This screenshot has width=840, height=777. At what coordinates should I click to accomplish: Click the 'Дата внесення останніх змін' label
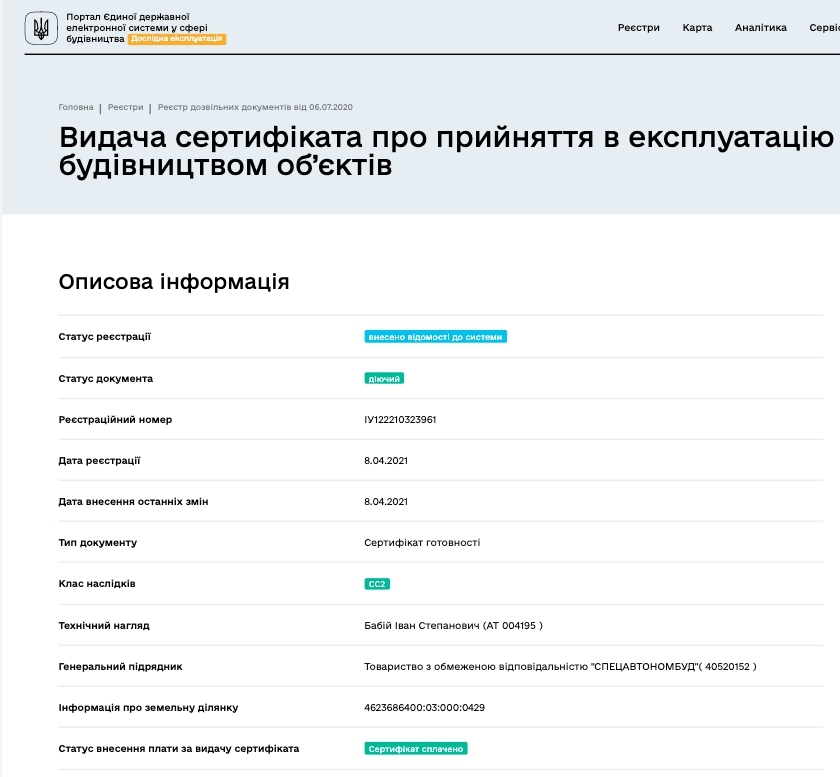(x=133, y=502)
